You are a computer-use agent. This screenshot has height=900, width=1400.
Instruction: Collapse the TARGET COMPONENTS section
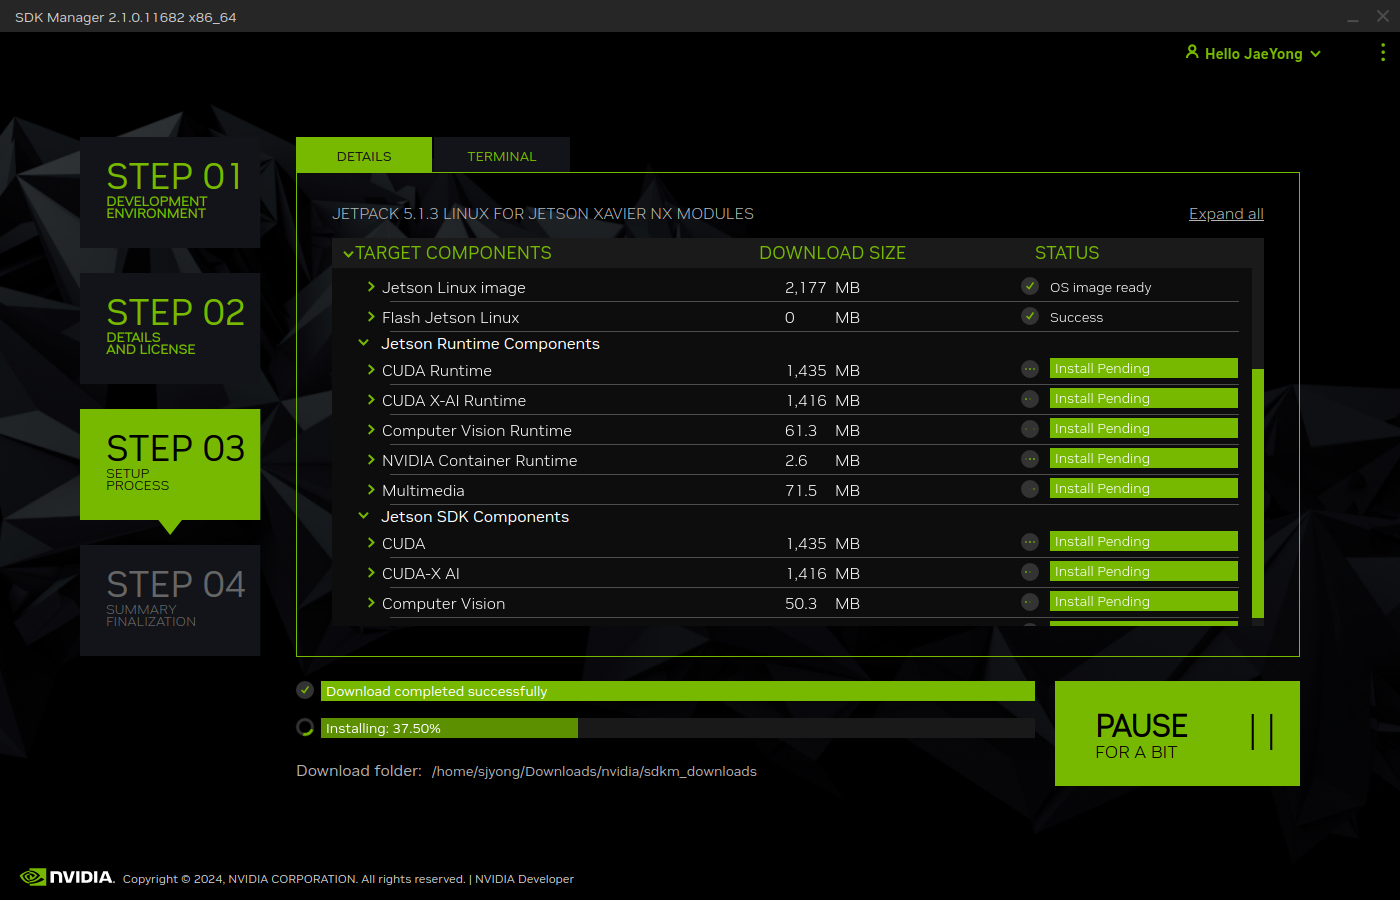click(348, 254)
